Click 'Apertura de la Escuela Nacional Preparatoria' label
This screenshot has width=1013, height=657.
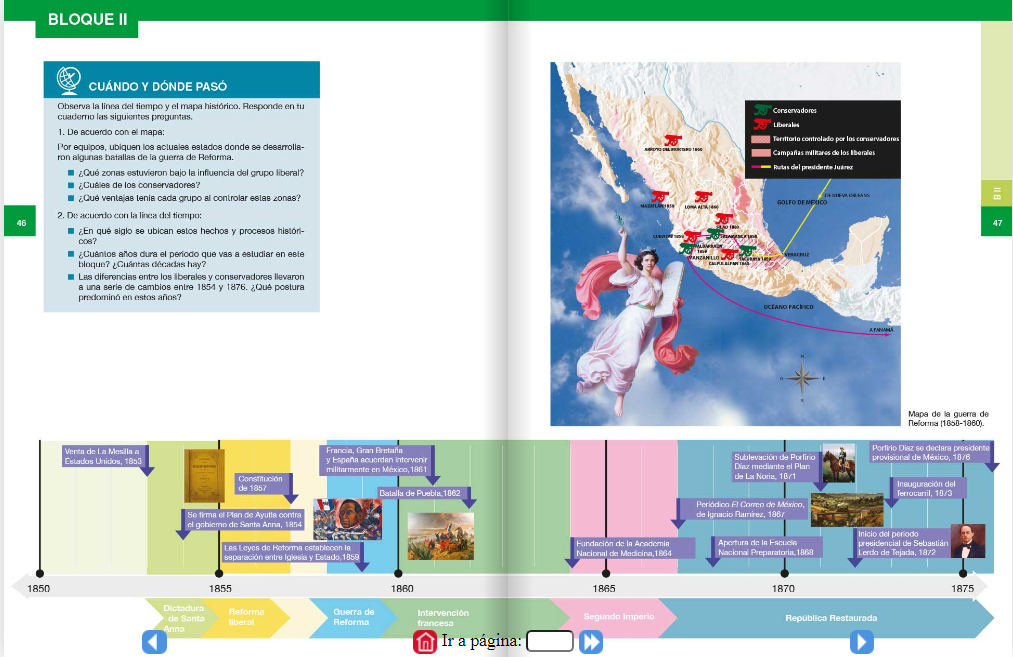767,547
